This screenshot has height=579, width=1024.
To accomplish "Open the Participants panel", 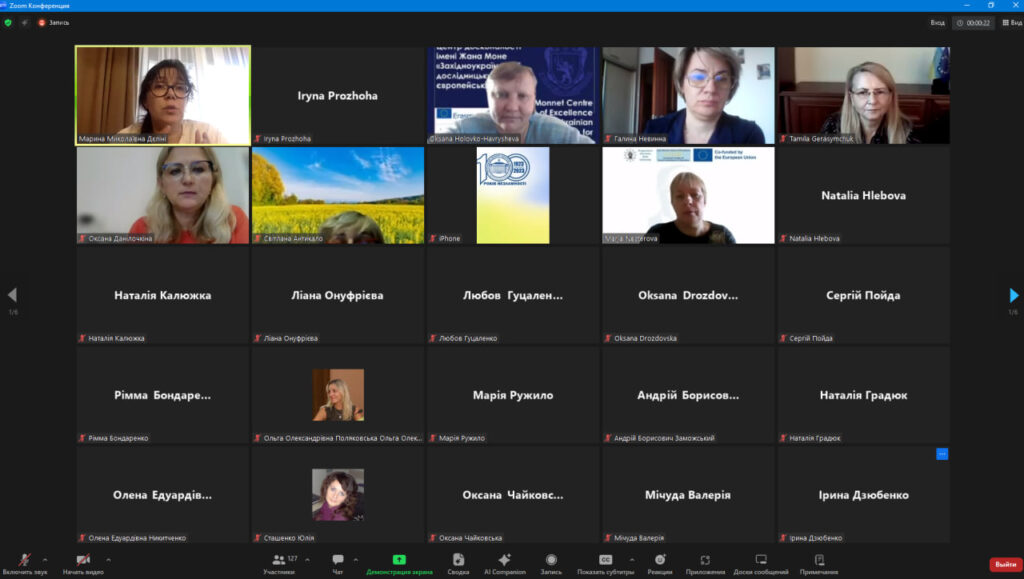I will point(278,561).
